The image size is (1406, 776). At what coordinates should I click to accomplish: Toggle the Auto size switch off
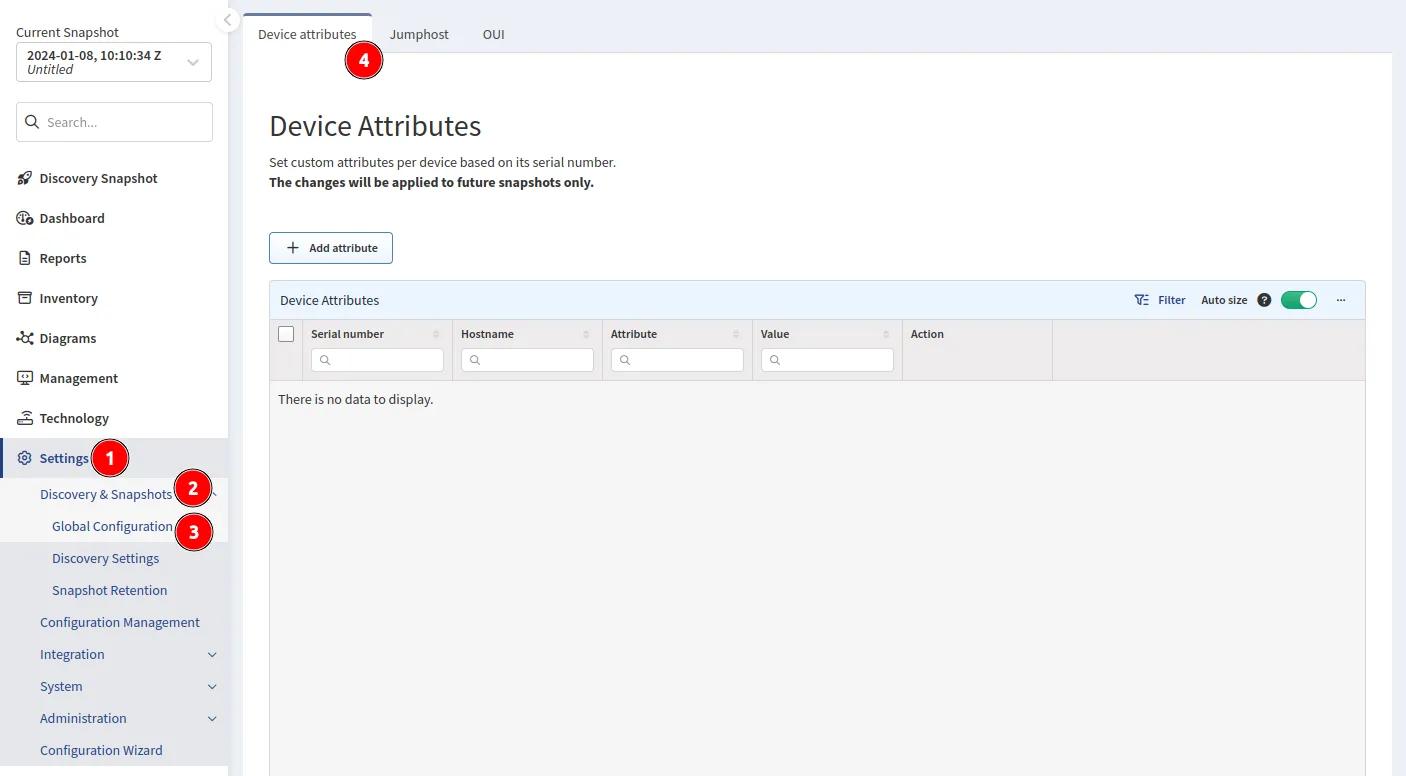[x=1298, y=300]
